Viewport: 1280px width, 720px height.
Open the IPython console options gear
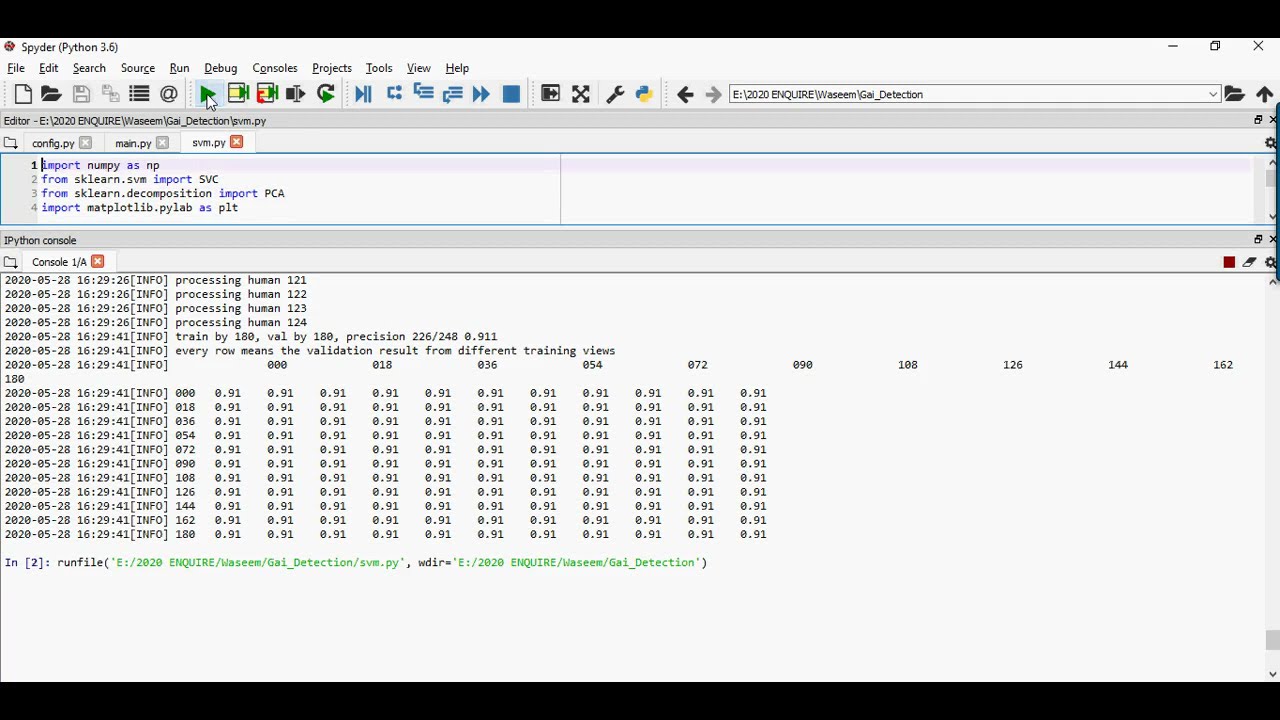point(1271,262)
